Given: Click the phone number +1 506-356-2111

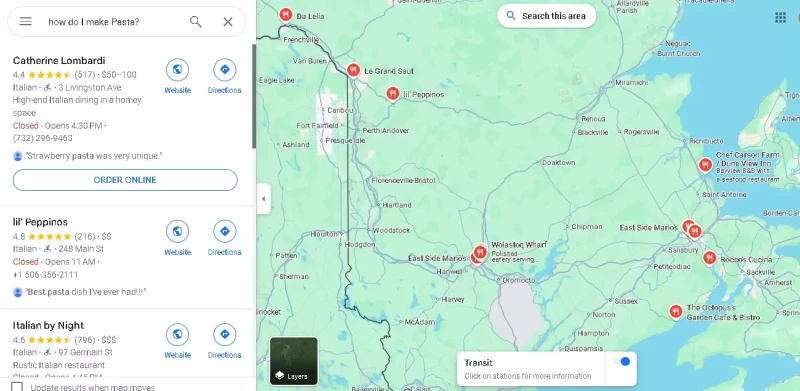Looking at the screenshot, I should pos(45,275).
